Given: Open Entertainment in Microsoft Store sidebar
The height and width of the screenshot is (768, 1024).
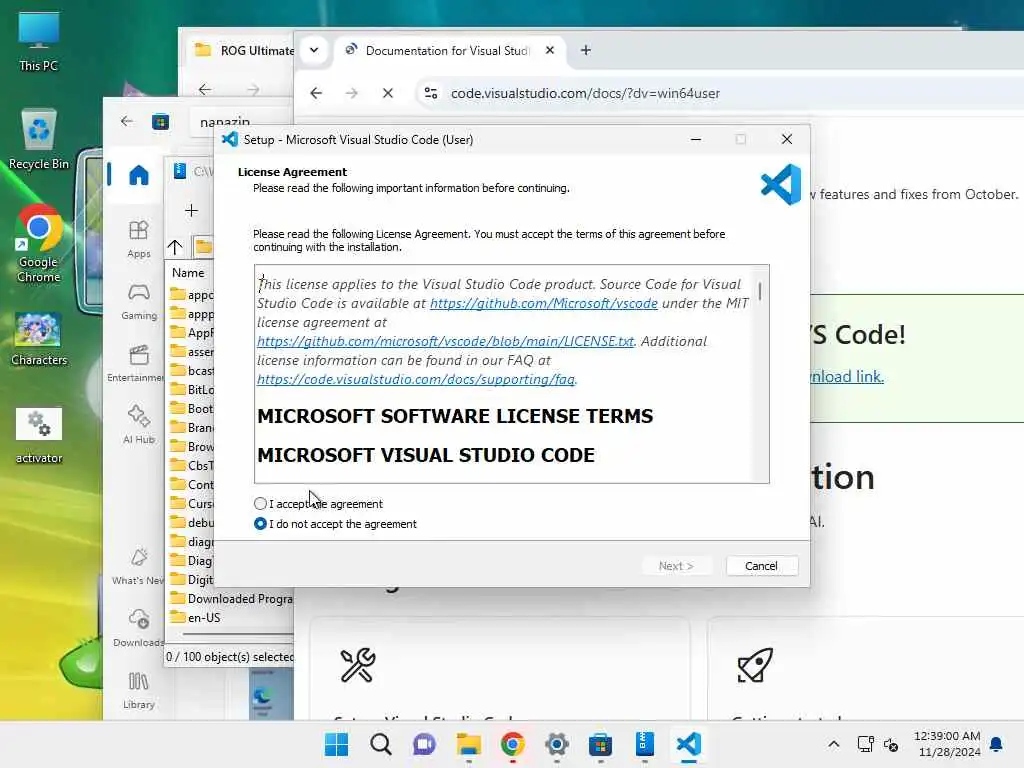Looking at the screenshot, I should point(136,363).
